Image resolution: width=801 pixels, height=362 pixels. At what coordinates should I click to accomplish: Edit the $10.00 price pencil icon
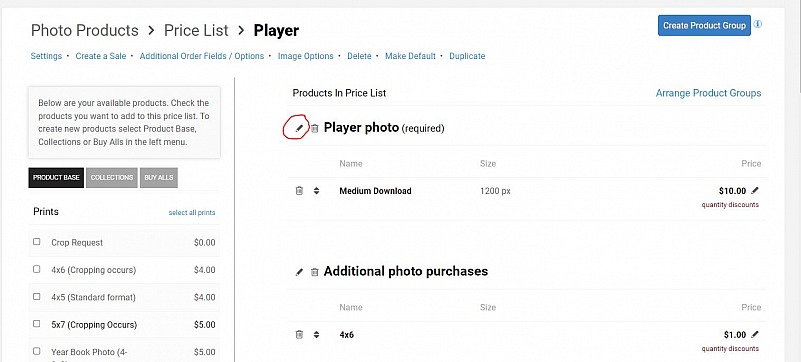tap(755, 190)
